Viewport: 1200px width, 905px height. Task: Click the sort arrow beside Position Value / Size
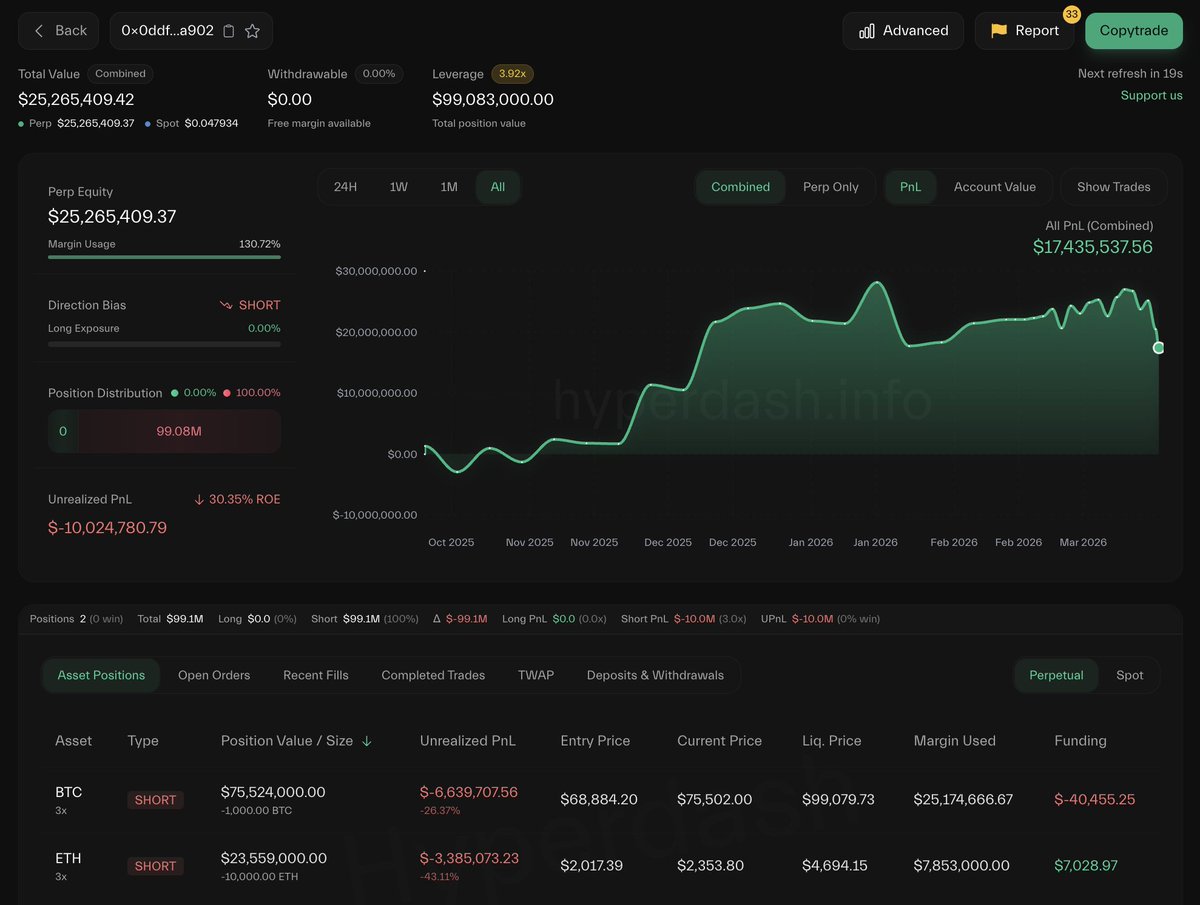[367, 741]
